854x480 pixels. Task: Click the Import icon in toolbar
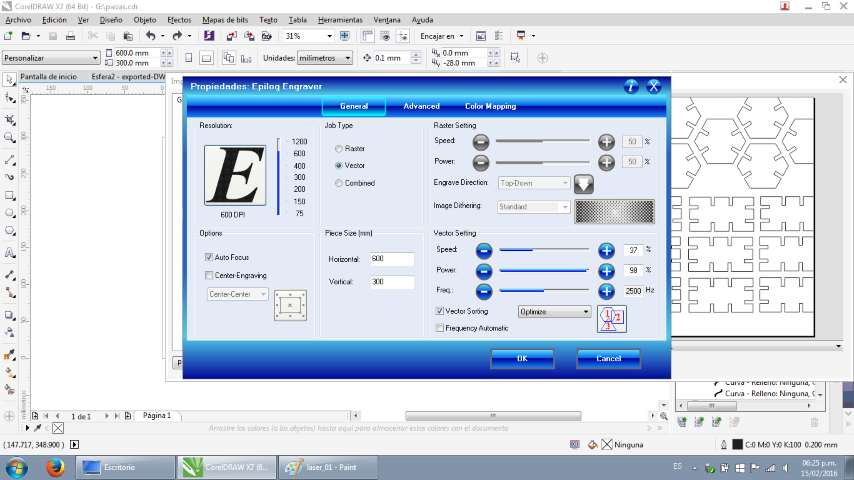[231, 36]
